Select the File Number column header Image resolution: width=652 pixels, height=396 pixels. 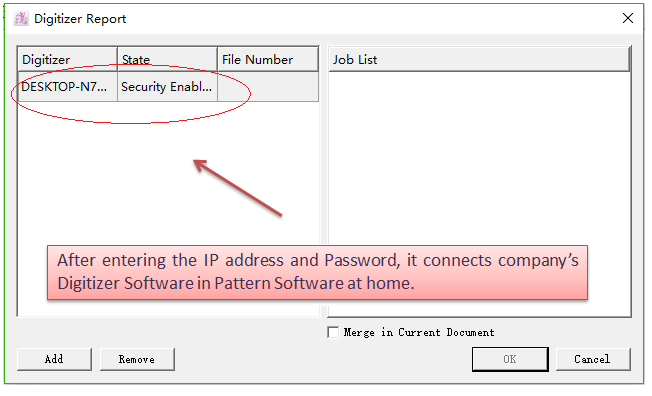(x=268, y=59)
